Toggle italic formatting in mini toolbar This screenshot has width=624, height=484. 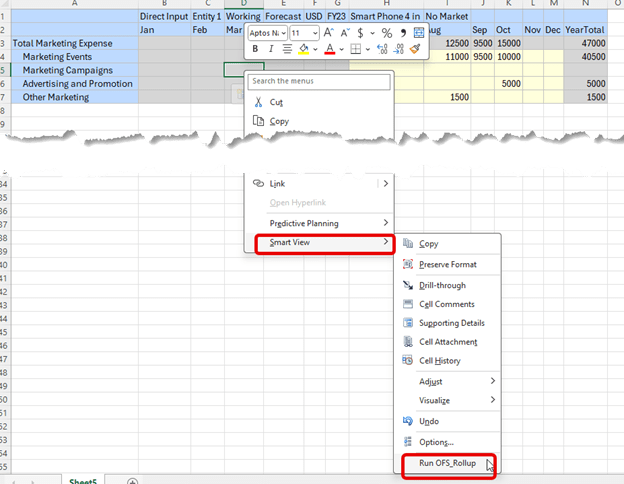271,49
